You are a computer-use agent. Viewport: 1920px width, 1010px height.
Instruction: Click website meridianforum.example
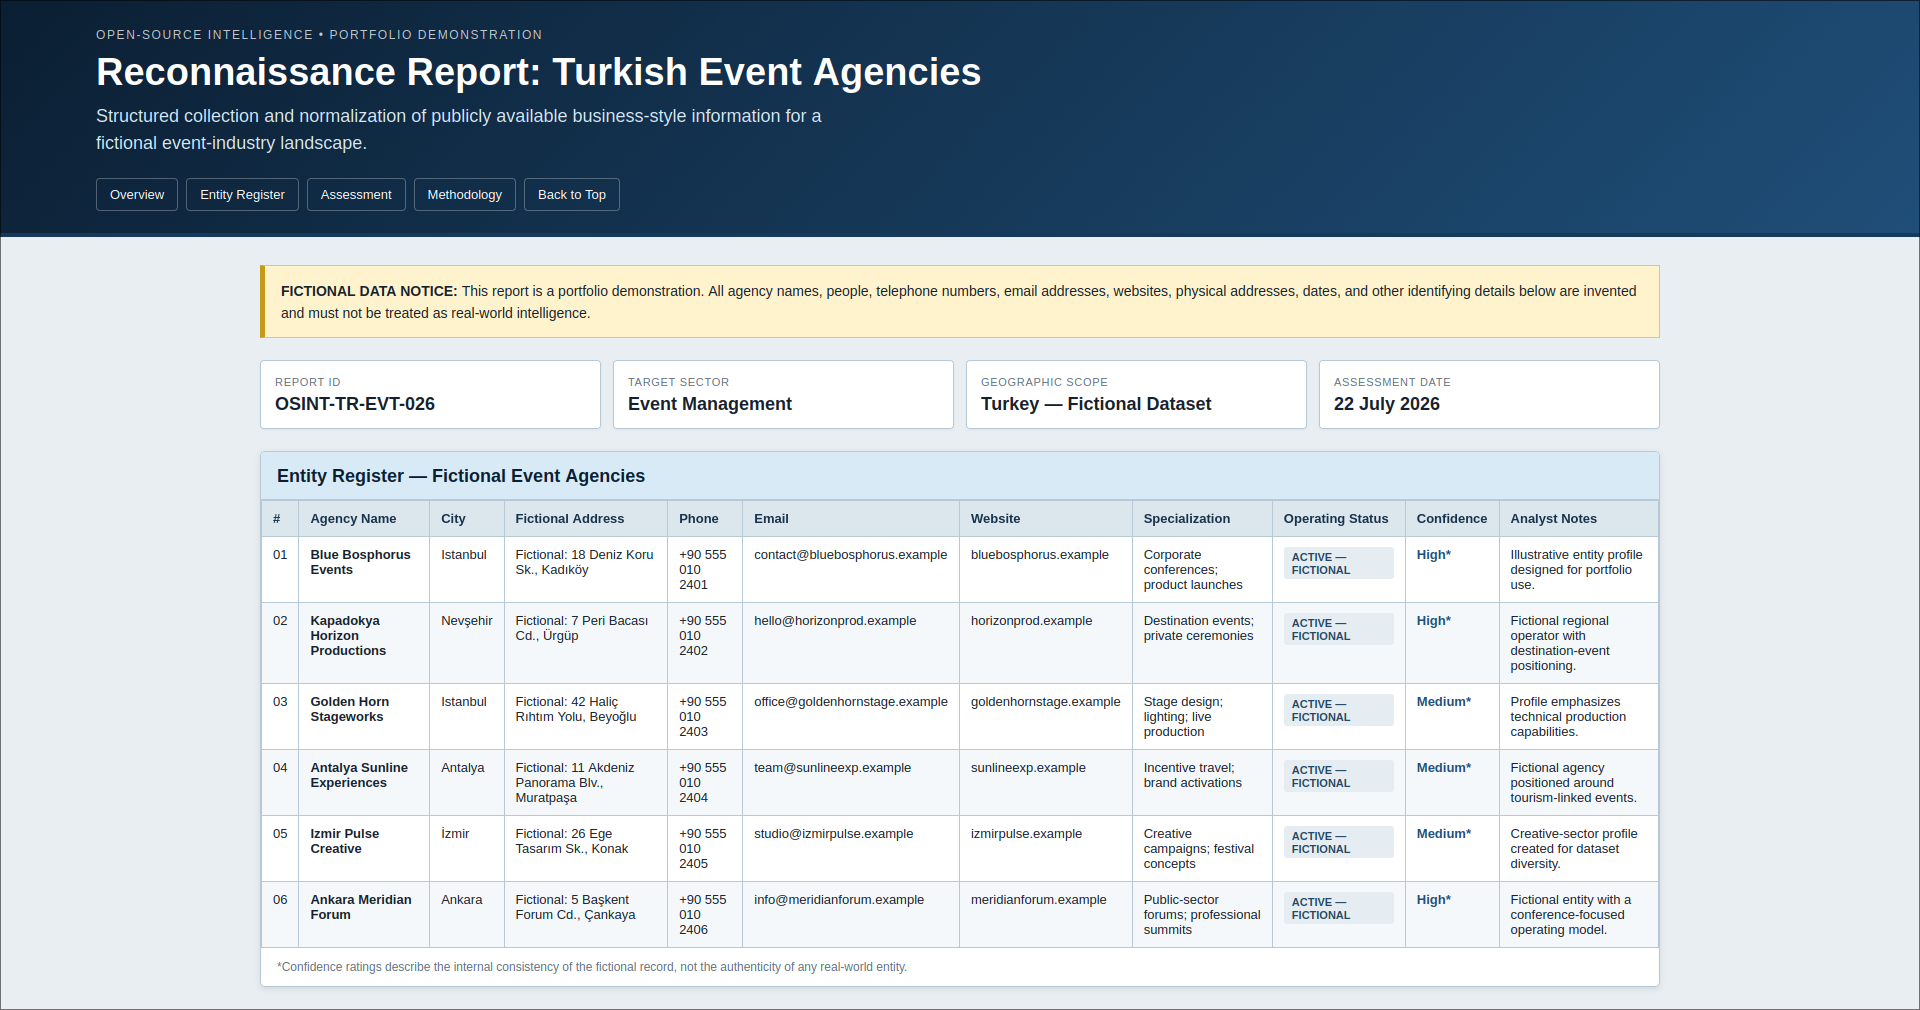coord(1038,900)
